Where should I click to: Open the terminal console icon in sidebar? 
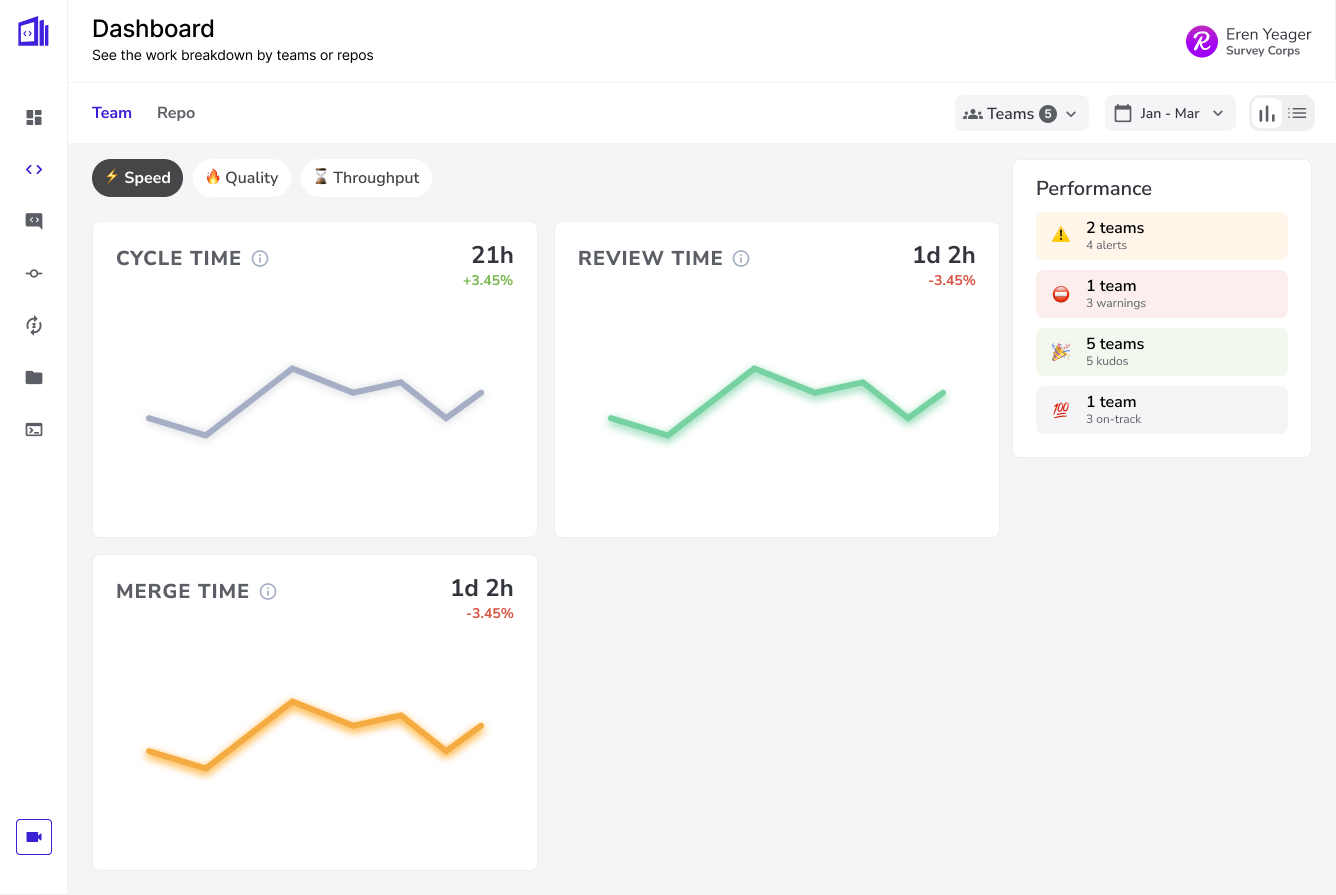34,430
